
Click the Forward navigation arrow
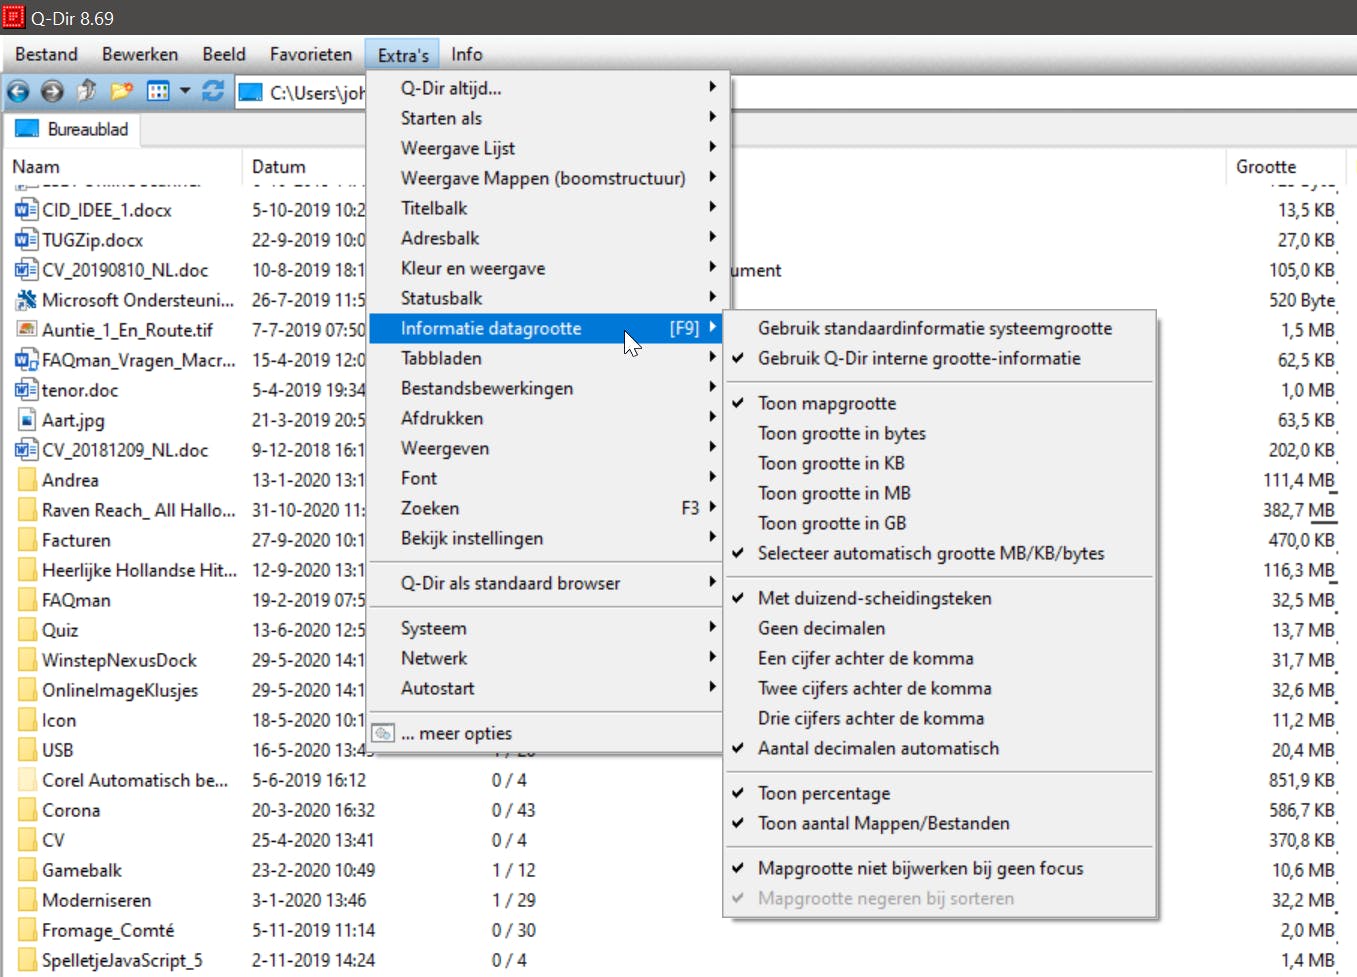52,92
